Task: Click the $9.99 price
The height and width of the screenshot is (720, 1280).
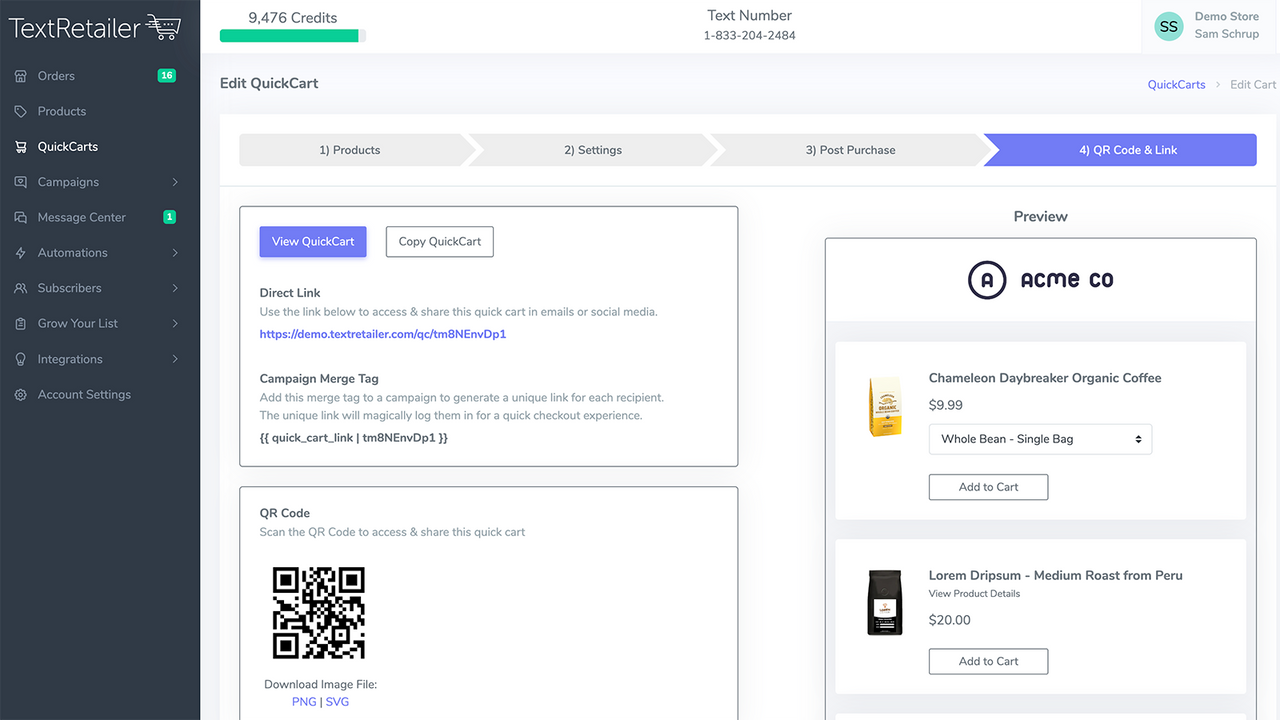Action: click(x=946, y=405)
